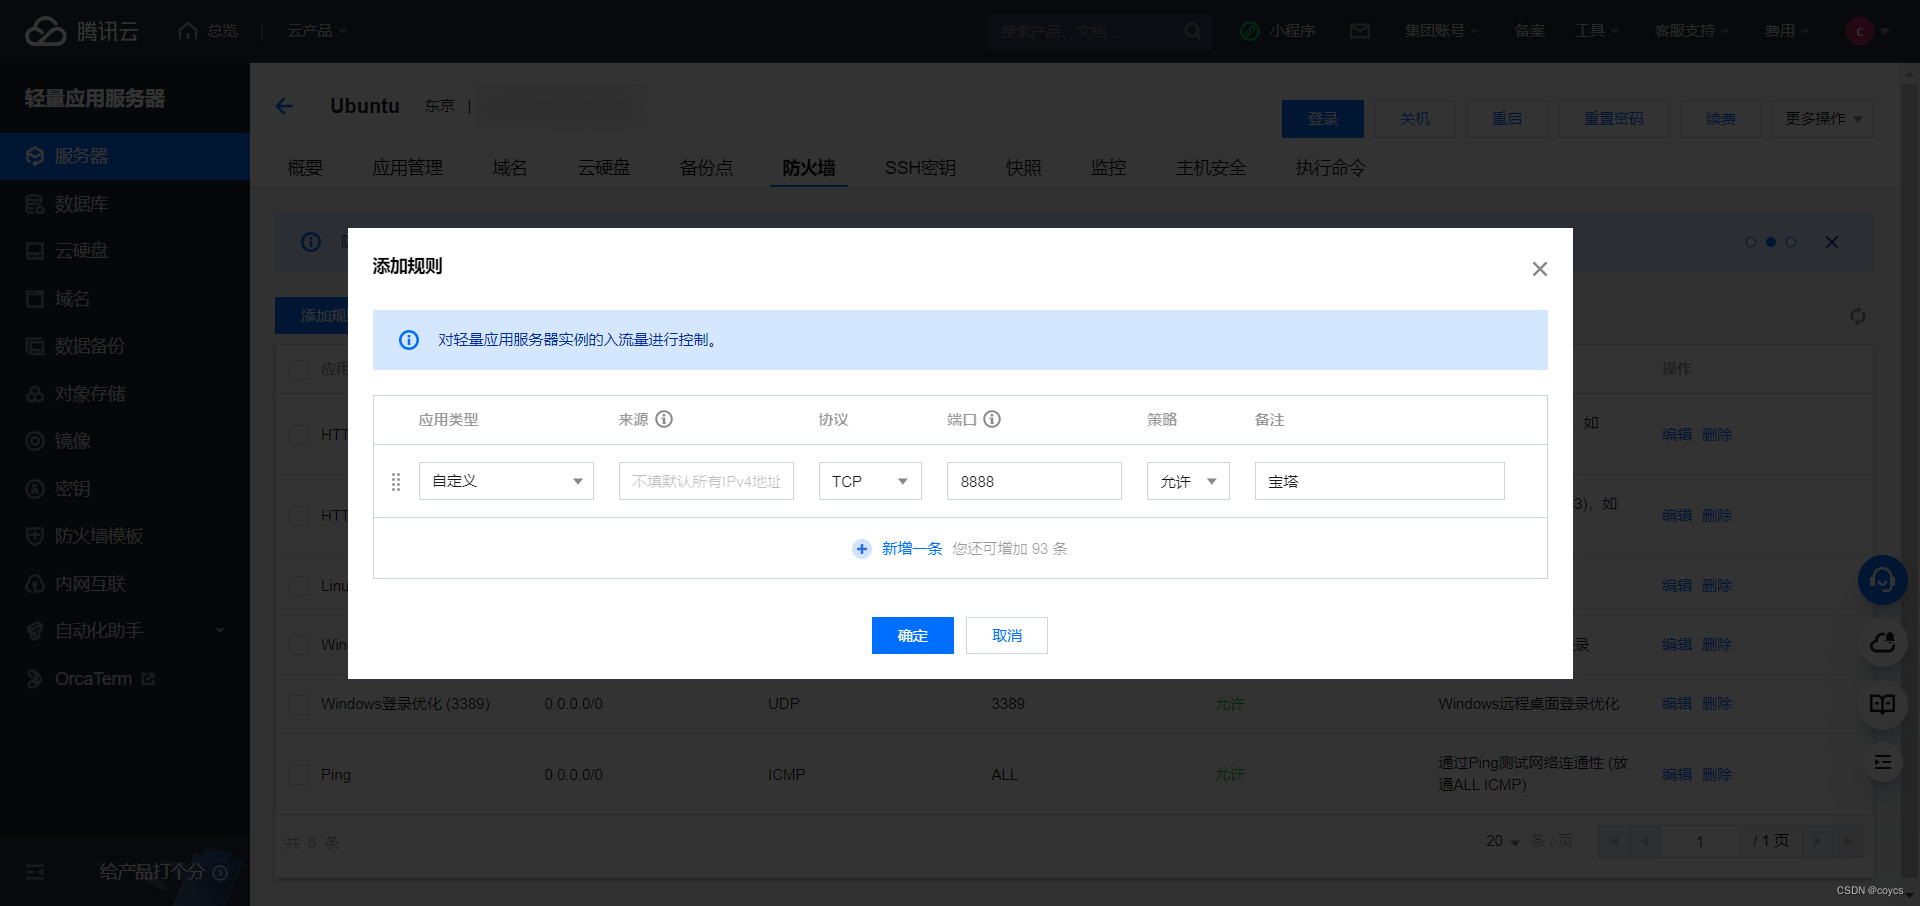The image size is (1920, 906).
Task: Click the Tencent Cloud logo
Action: pyautogui.click(x=81, y=31)
